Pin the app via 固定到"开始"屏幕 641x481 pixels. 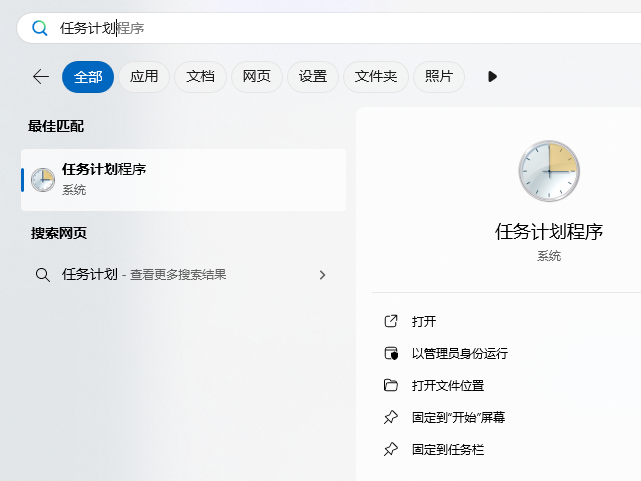[x=458, y=417]
